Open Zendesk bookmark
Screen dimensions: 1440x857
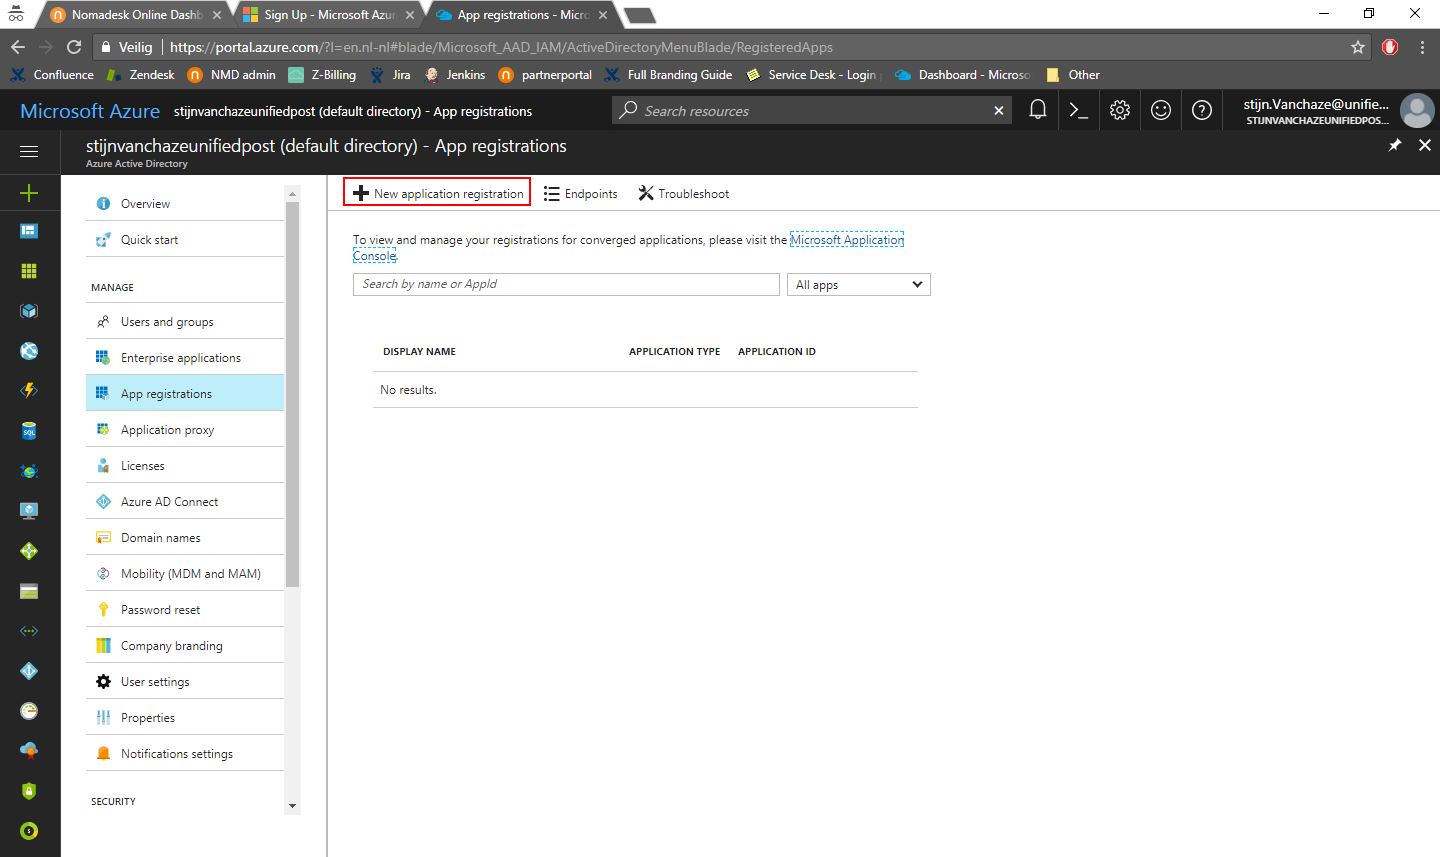tap(141, 75)
